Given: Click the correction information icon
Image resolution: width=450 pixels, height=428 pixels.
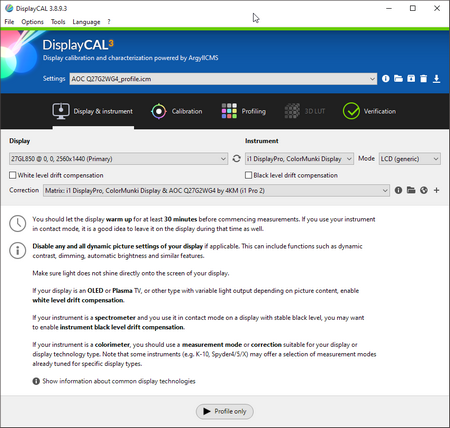Looking at the screenshot, I should 398,190.
